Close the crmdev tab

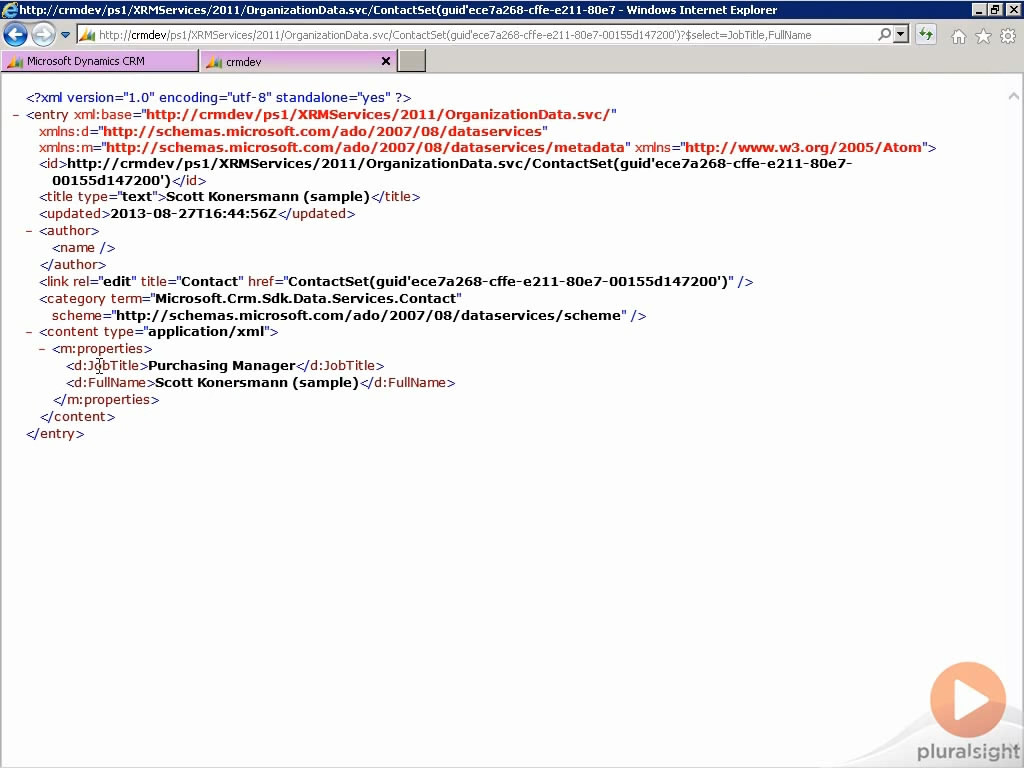pyautogui.click(x=385, y=61)
